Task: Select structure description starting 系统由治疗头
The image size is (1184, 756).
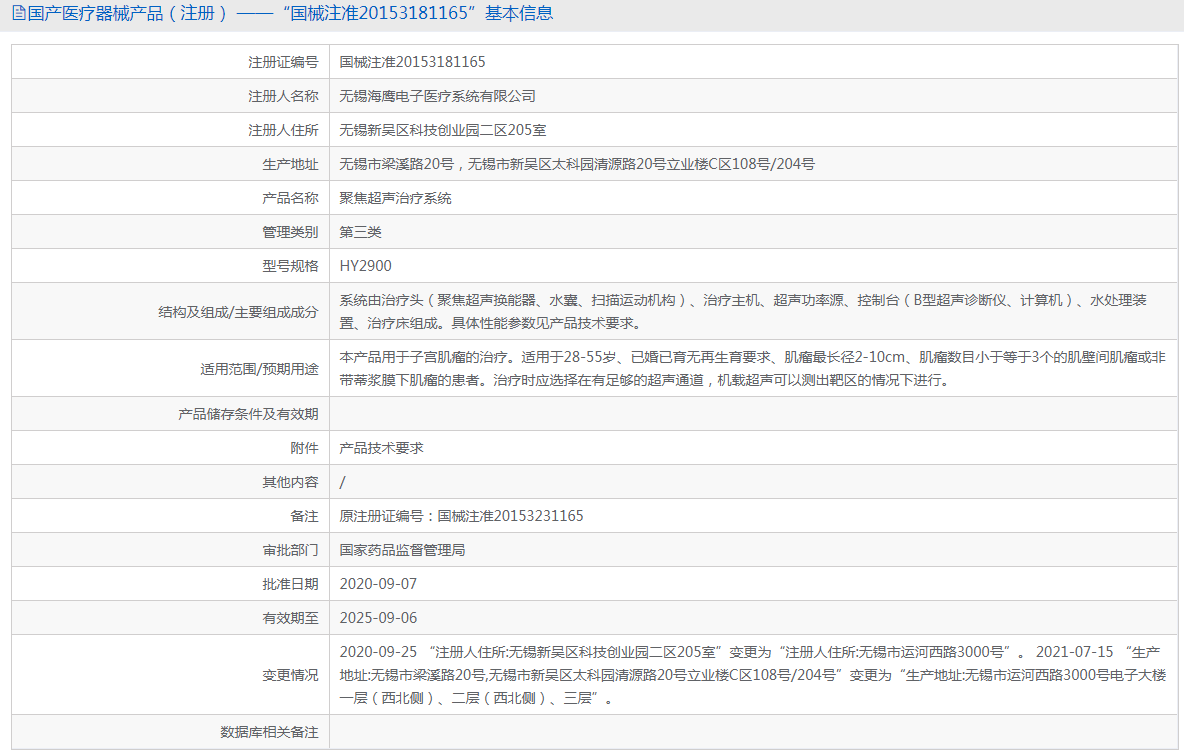Action: [743, 312]
